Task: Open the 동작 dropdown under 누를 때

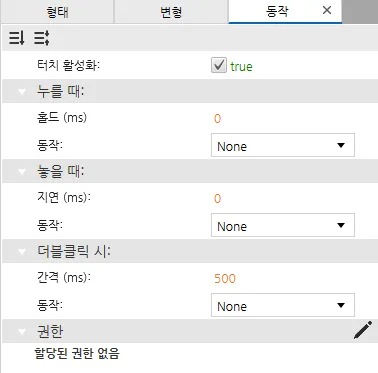Action: (x=283, y=145)
